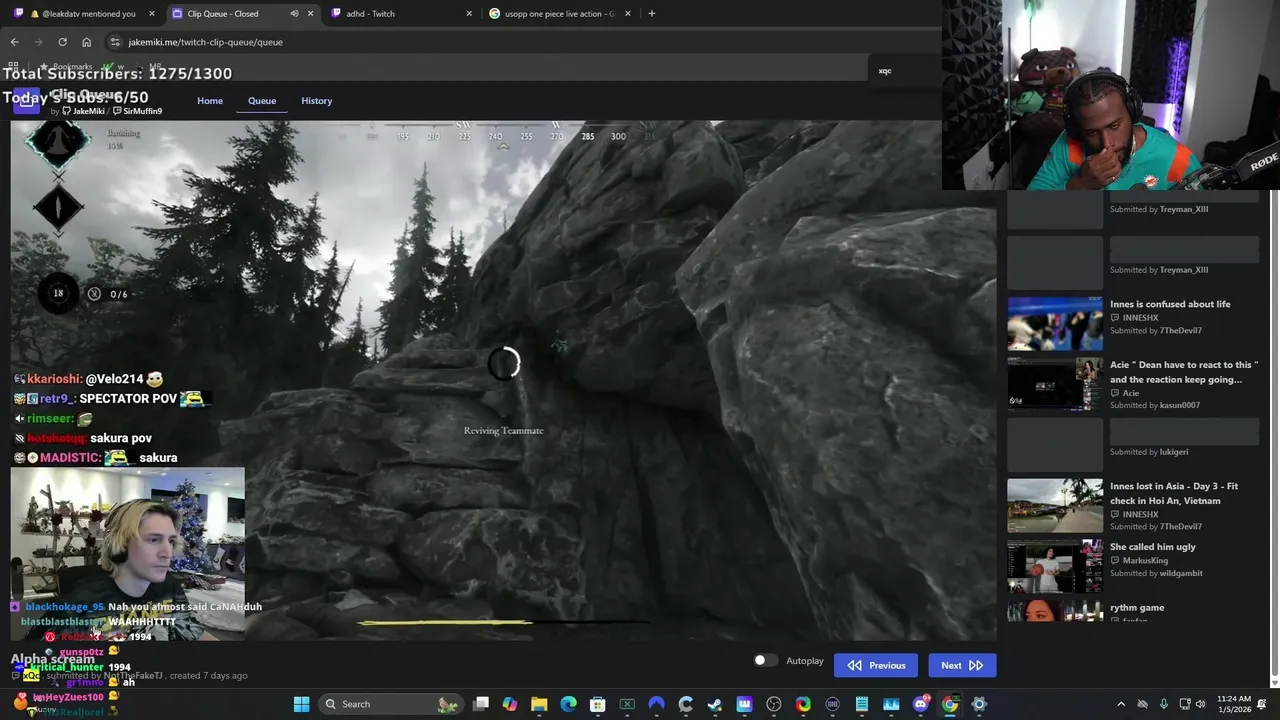The width and height of the screenshot is (1280, 720).
Task: Close the 'adhd - Twitch' tab
Action: [469, 14]
